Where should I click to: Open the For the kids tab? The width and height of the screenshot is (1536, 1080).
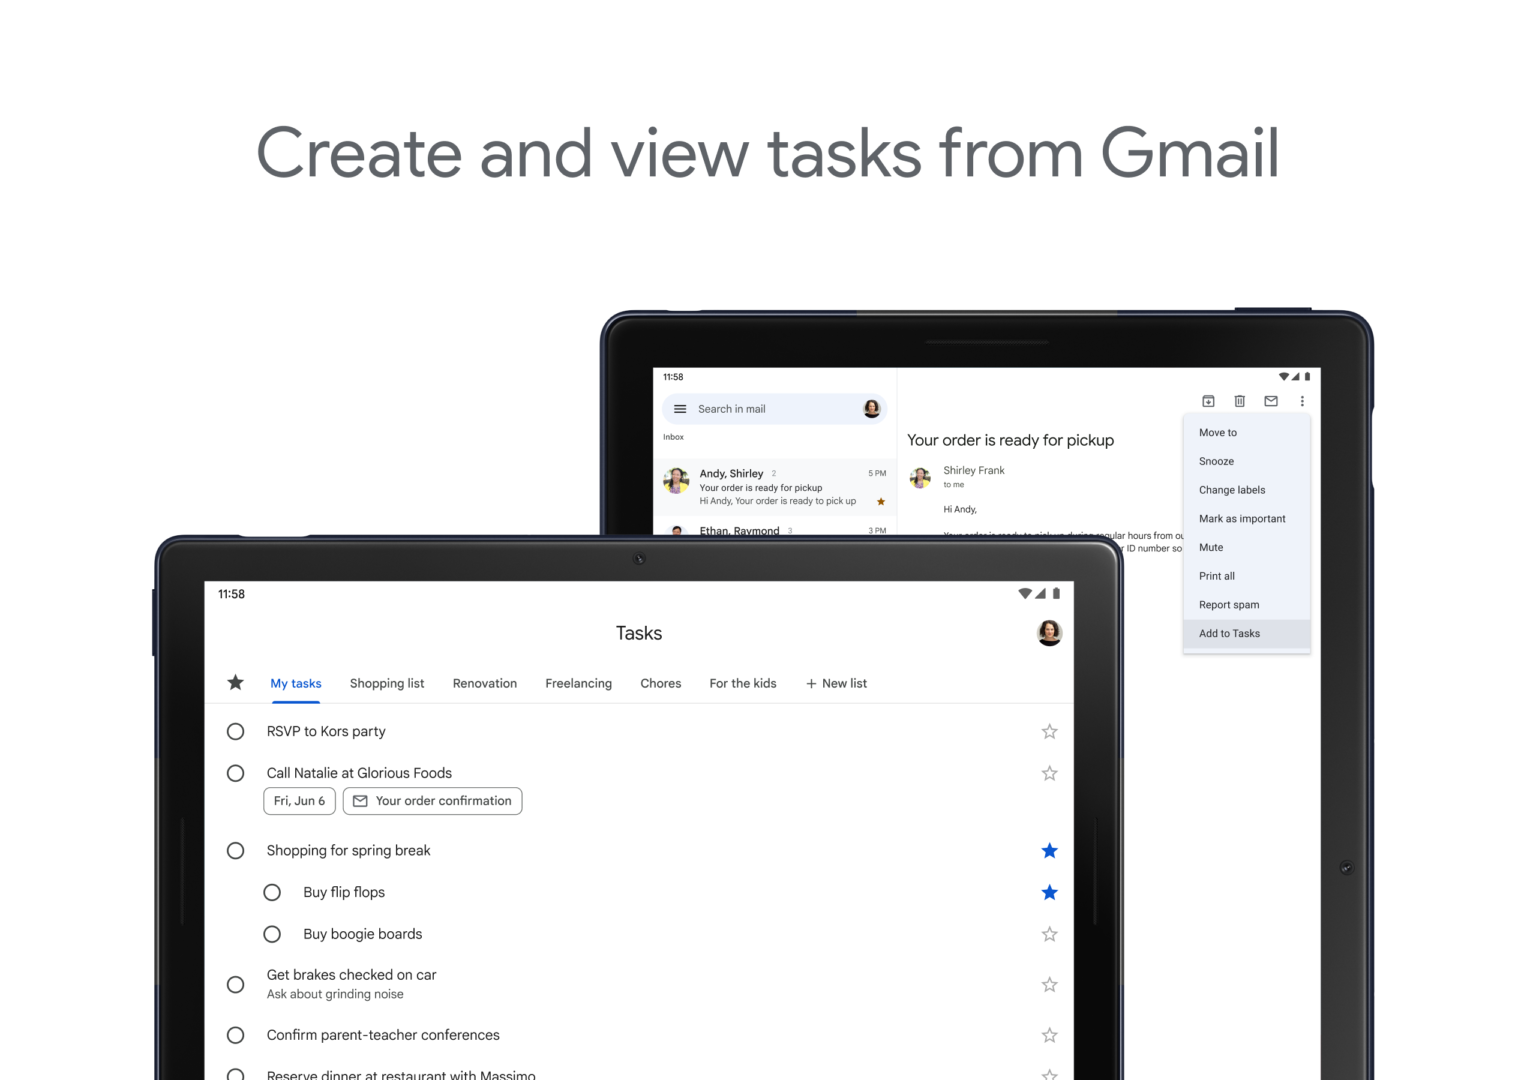(x=742, y=683)
